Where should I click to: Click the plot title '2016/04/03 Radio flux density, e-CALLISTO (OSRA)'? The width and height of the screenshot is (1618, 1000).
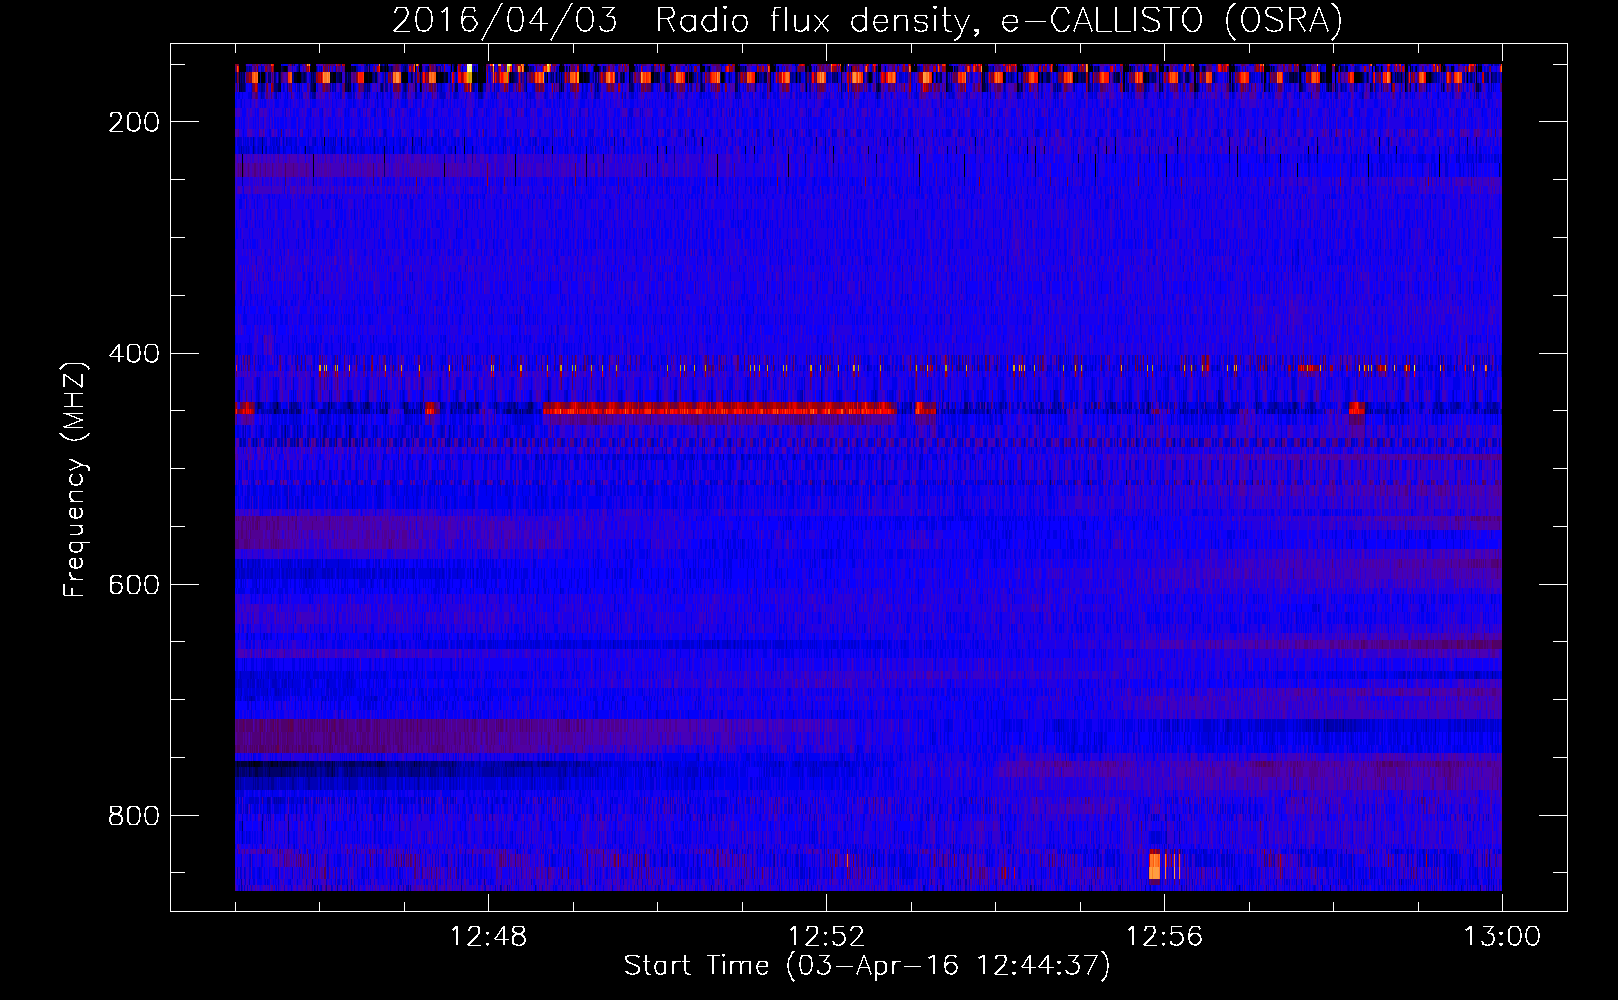point(867,20)
